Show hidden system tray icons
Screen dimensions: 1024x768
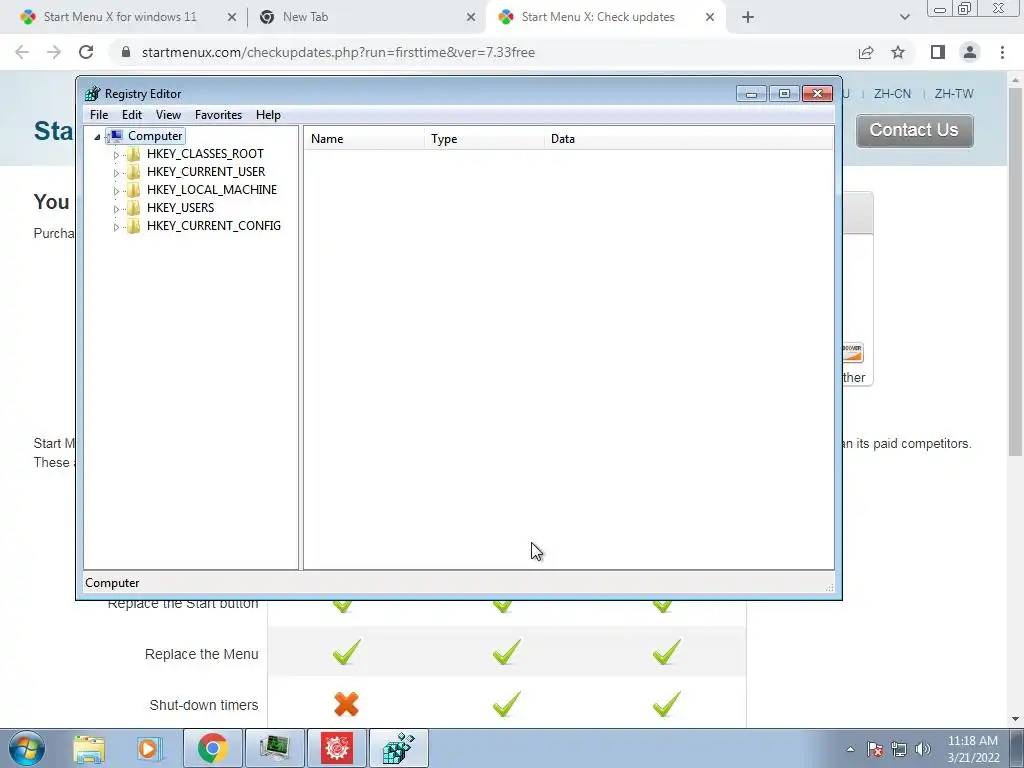850,749
